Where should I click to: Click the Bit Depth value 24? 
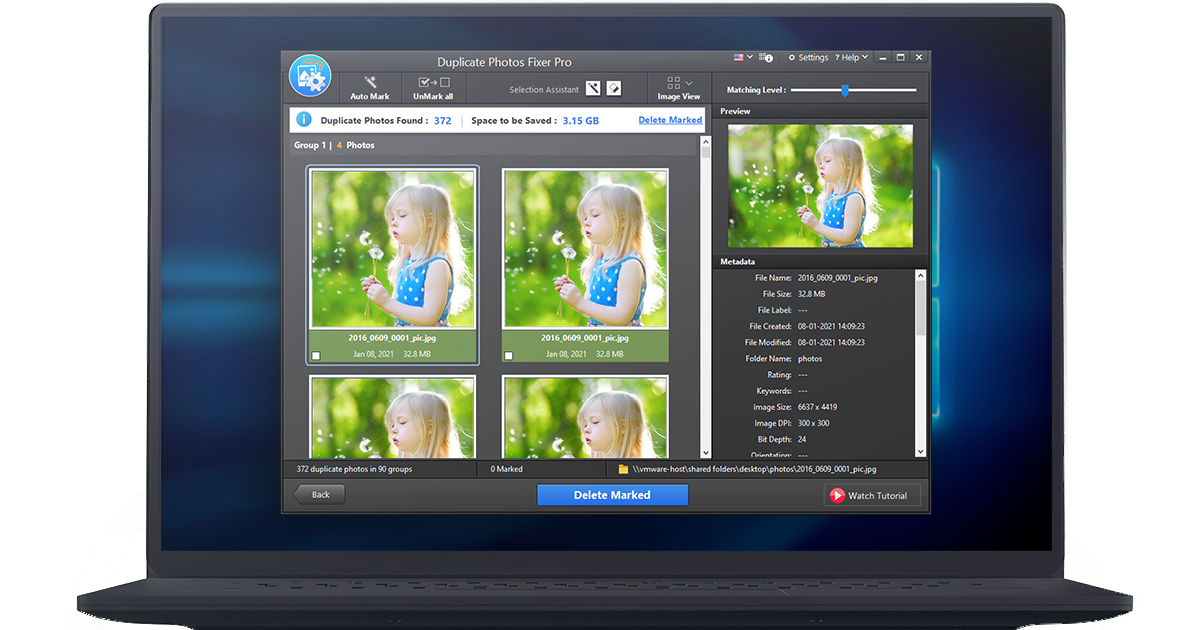(x=802, y=439)
